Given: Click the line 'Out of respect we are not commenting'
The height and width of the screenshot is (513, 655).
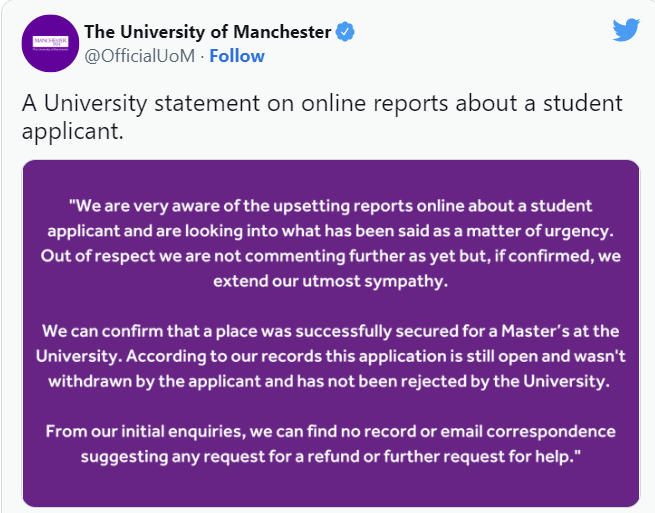Looking at the screenshot, I should tap(330, 256).
